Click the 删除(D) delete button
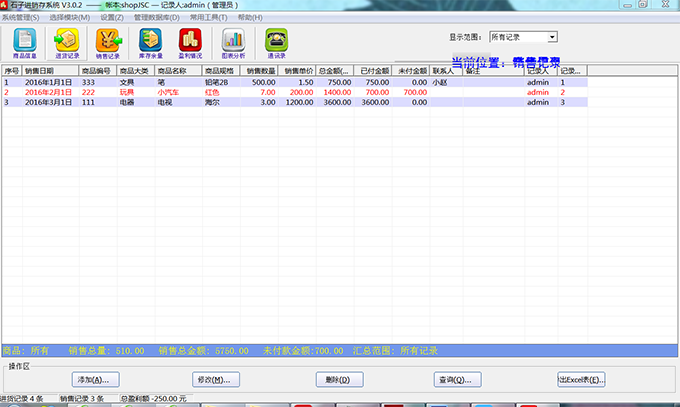Viewport: 680px width, 407px height. pos(338,380)
